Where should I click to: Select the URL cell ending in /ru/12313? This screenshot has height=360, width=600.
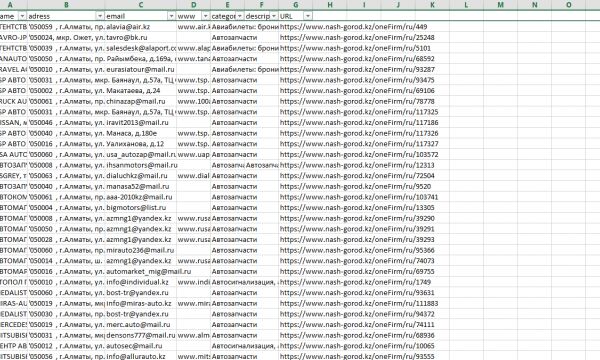(296, 165)
